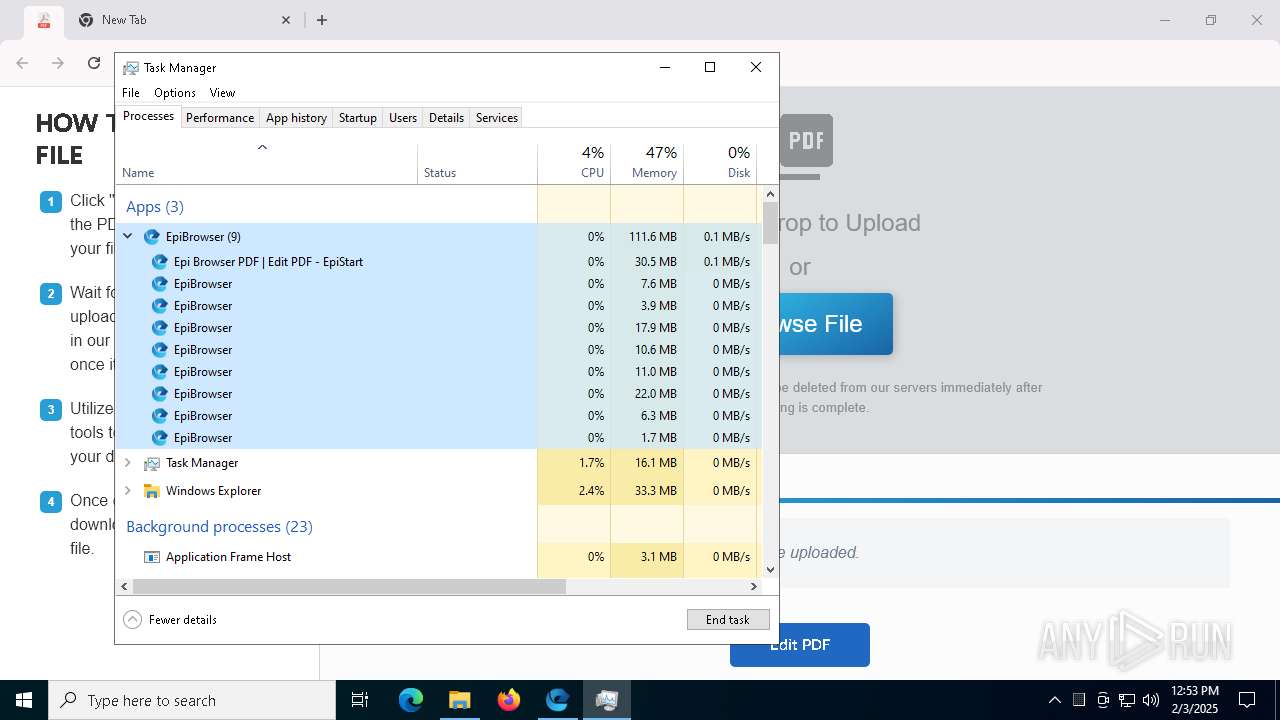
Task: Switch to the App history tab
Action: point(296,118)
